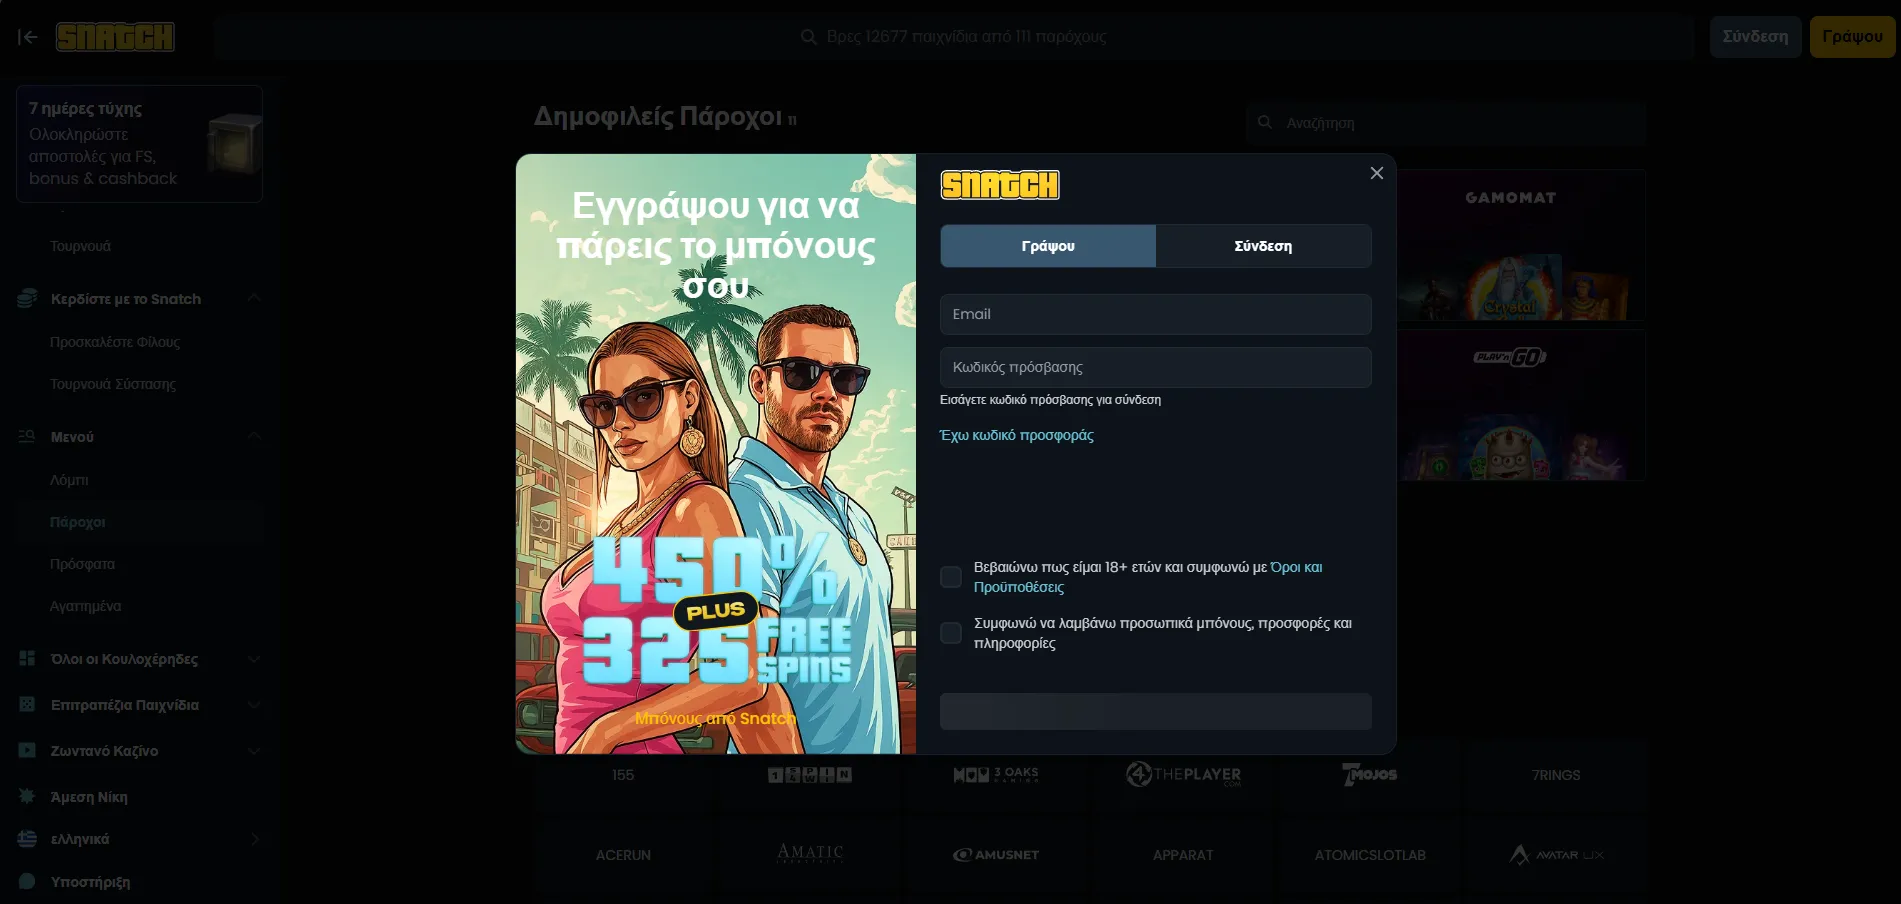This screenshot has height=904, width=1901.
Task: Click the Snatch logo in the header
Action: click(115, 37)
